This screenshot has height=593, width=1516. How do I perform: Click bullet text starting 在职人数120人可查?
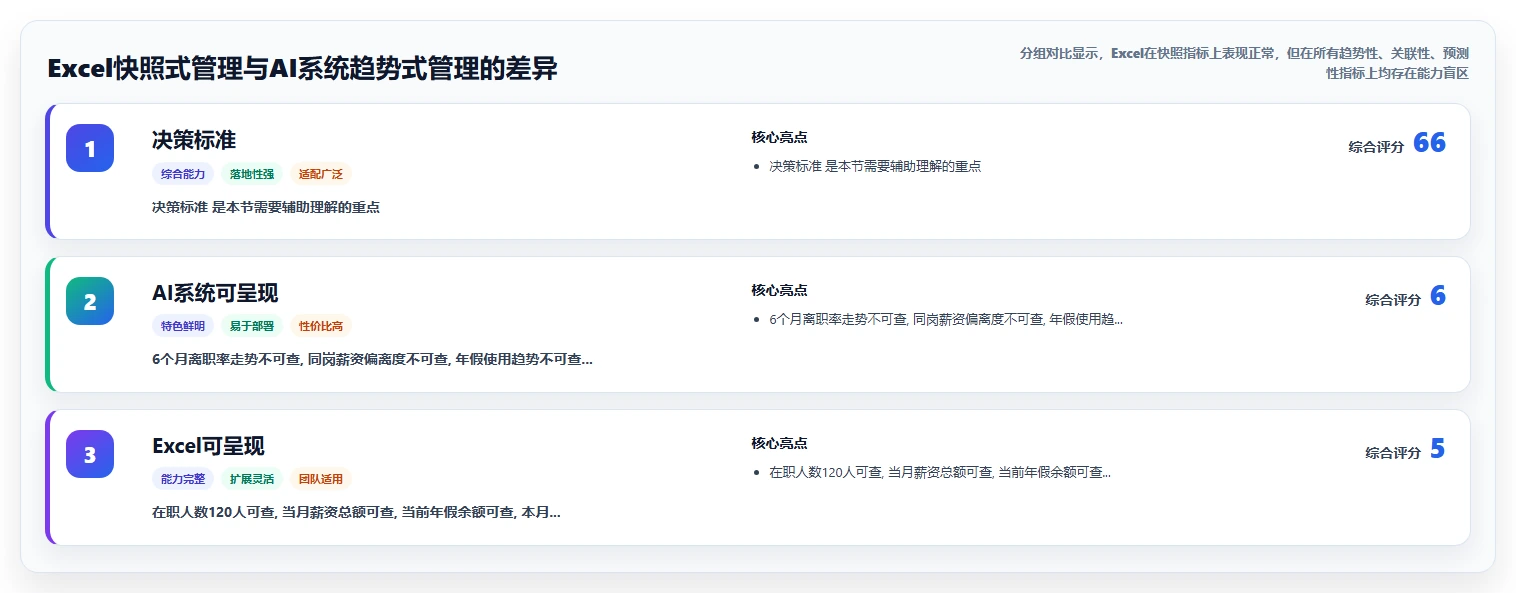coord(940,472)
